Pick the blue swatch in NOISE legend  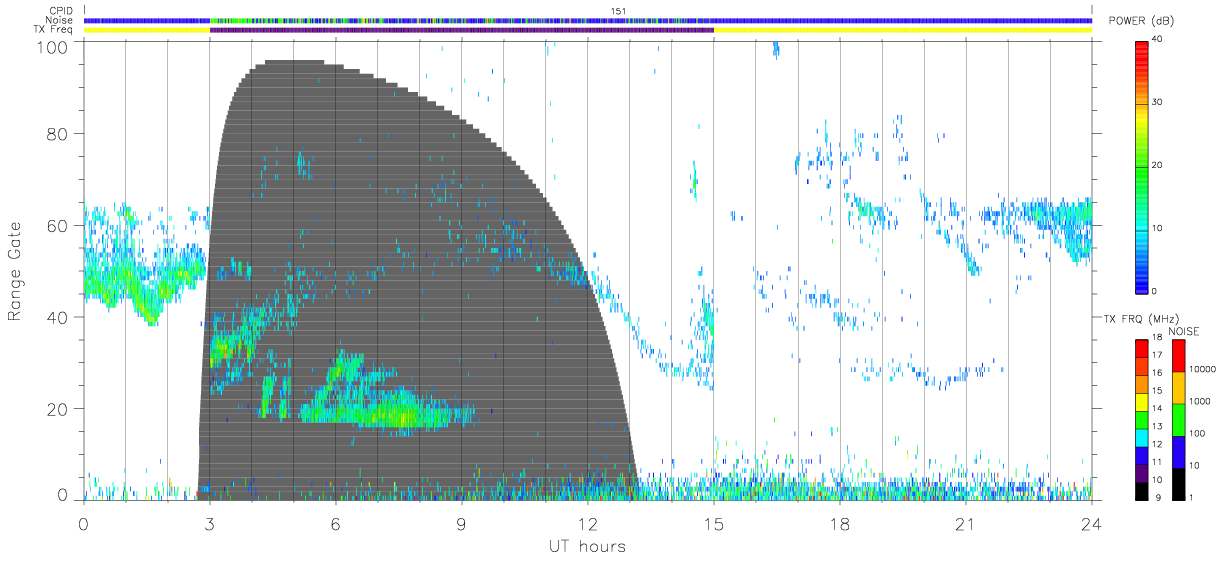tap(1178, 452)
